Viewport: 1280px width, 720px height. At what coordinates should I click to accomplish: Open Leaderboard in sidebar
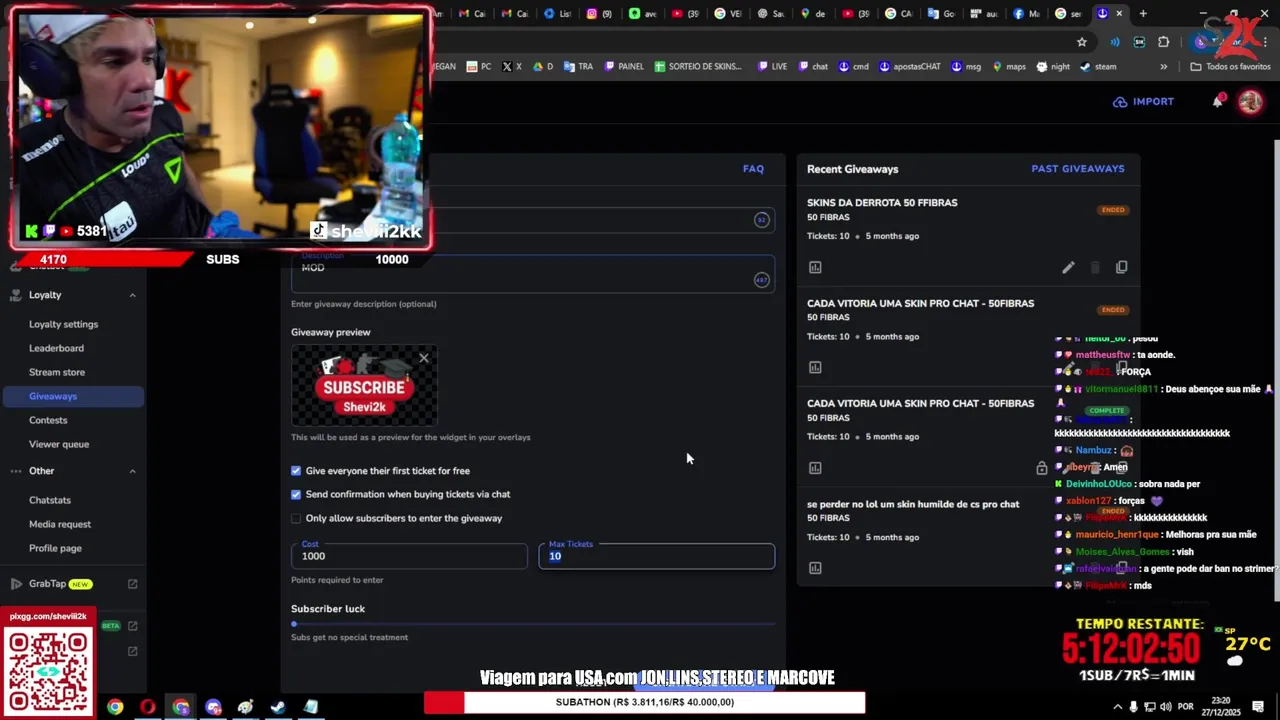point(56,348)
